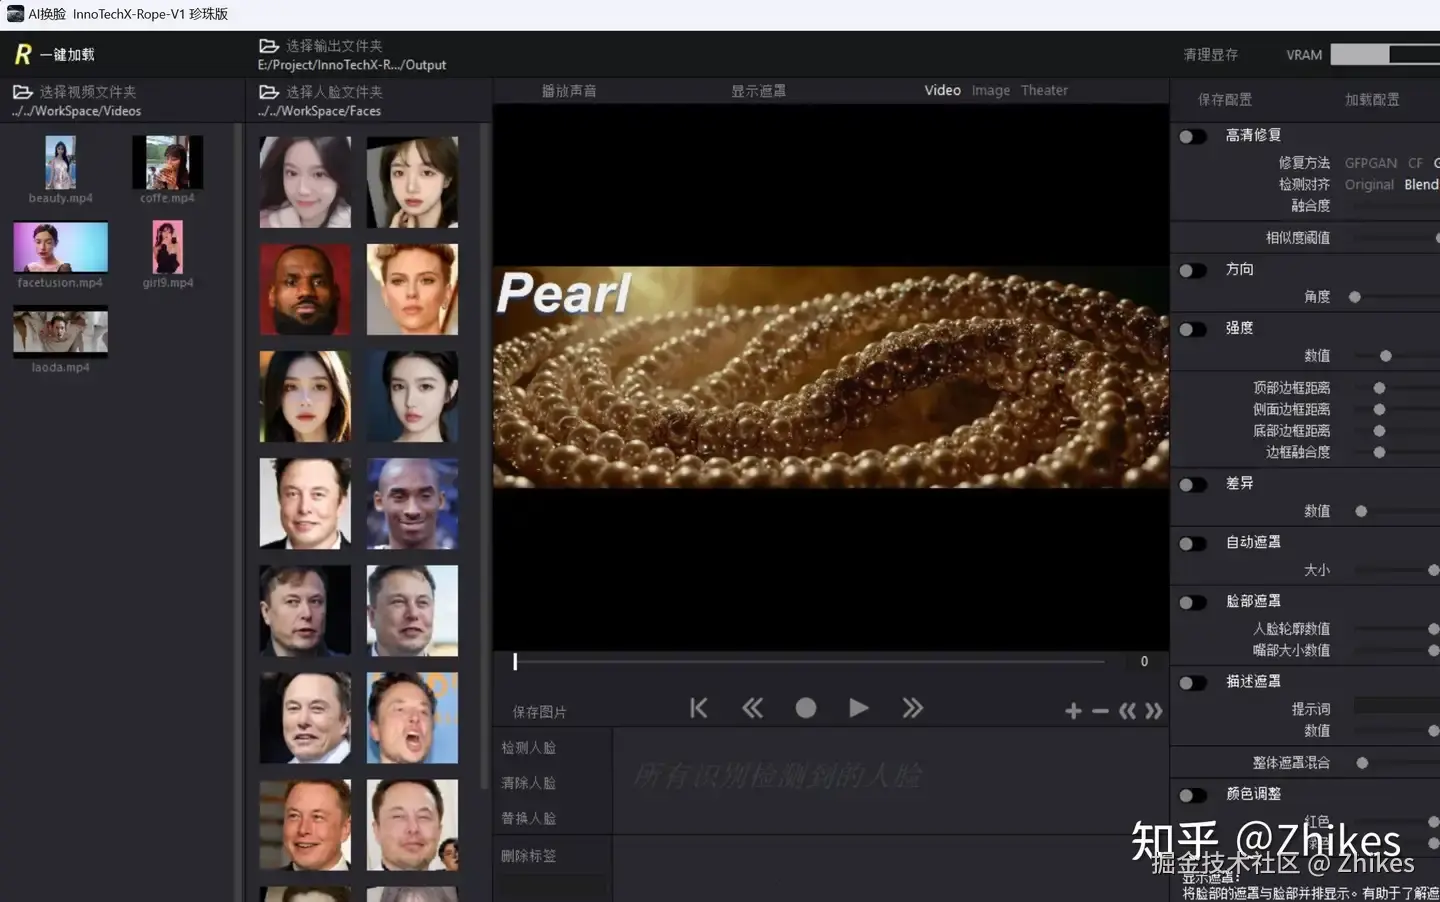
Task: Click the 边框融合度 slider handle
Action: (1379, 453)
